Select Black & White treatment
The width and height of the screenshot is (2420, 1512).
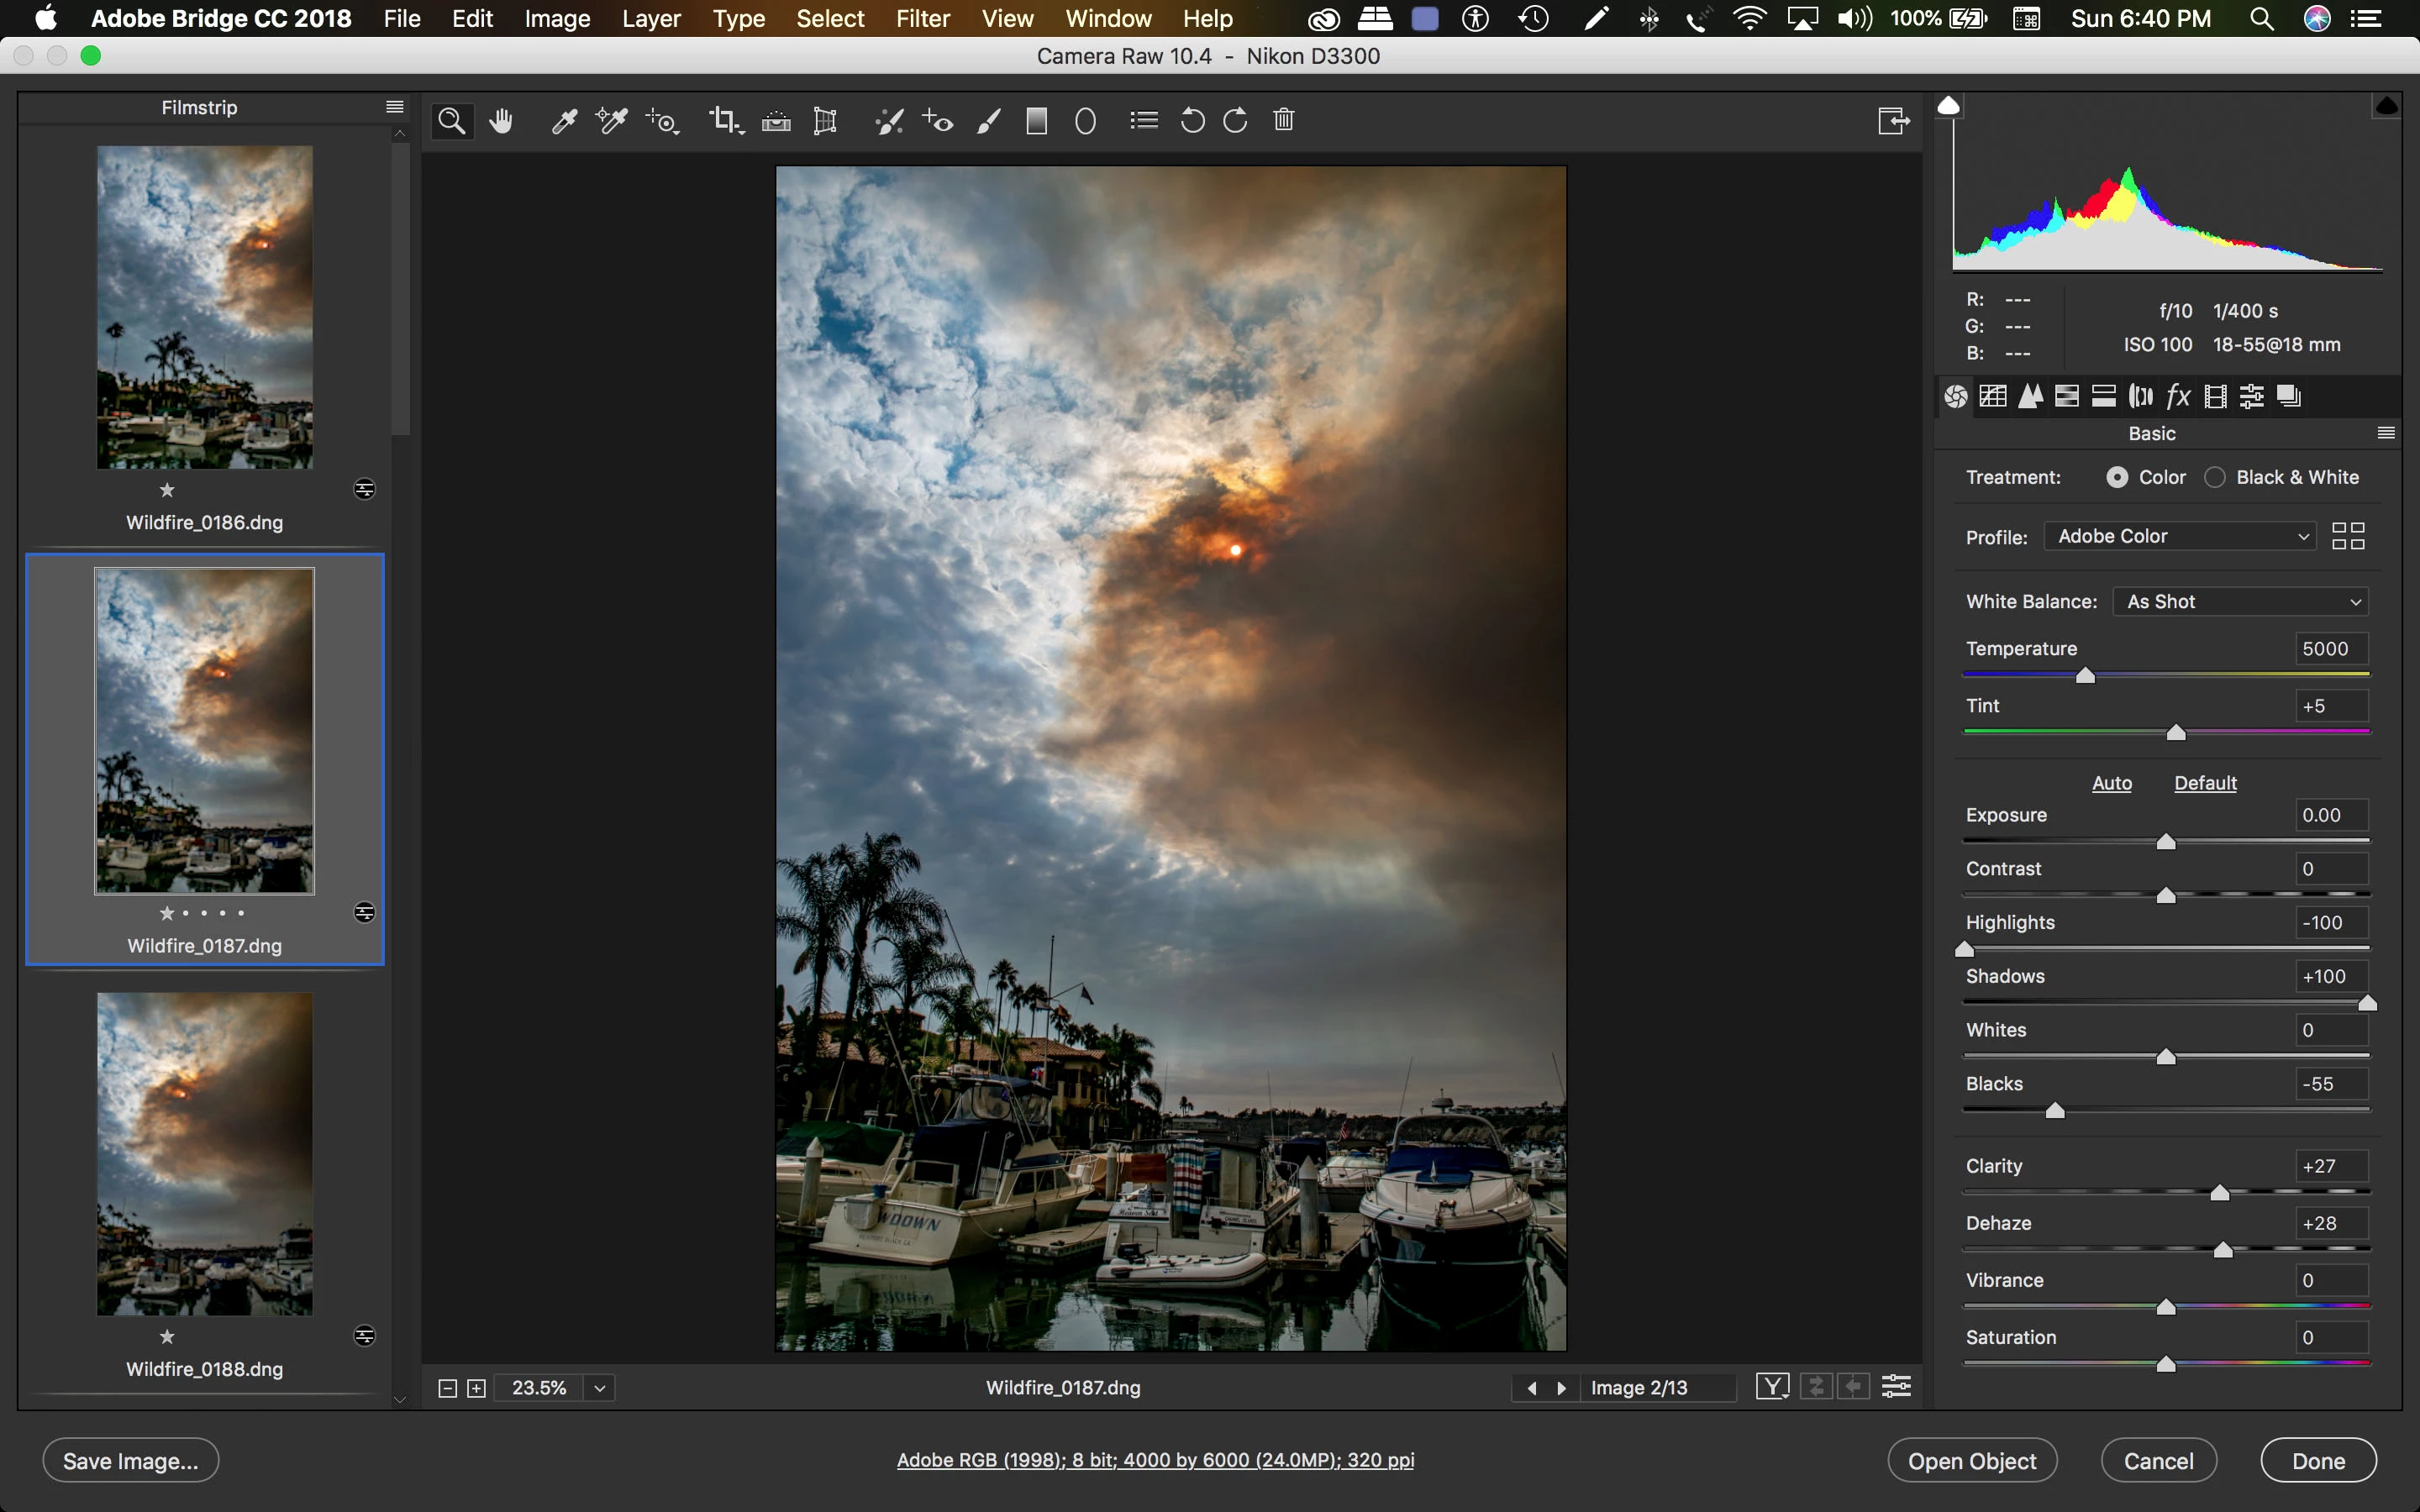(x=2215, y=478)
